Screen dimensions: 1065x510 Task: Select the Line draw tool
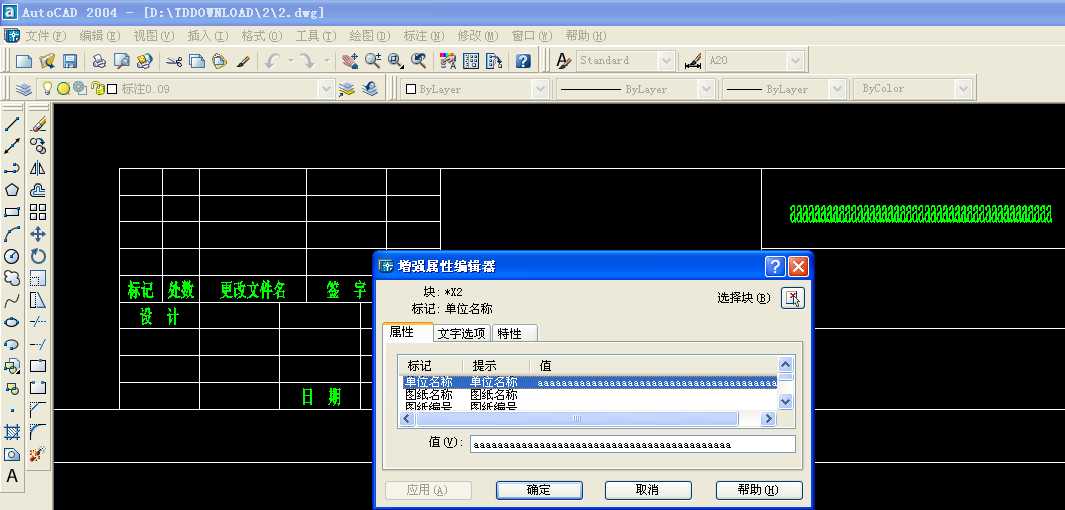point(12,125)
